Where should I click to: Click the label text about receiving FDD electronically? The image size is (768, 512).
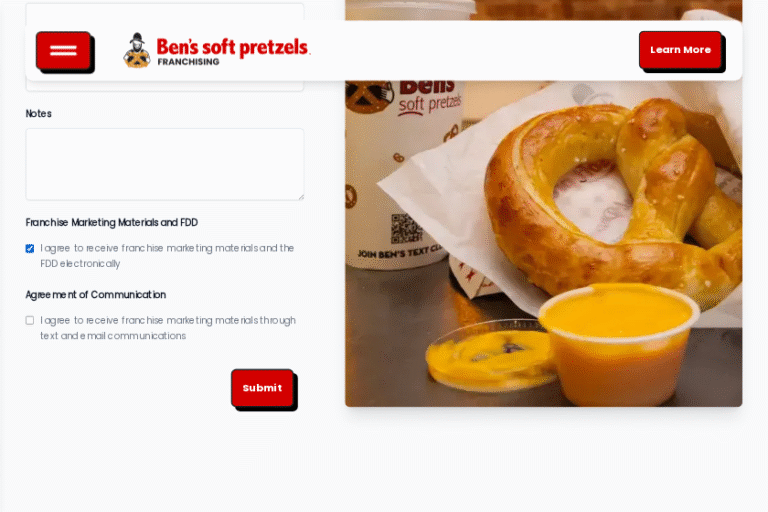tap(167, 256)
